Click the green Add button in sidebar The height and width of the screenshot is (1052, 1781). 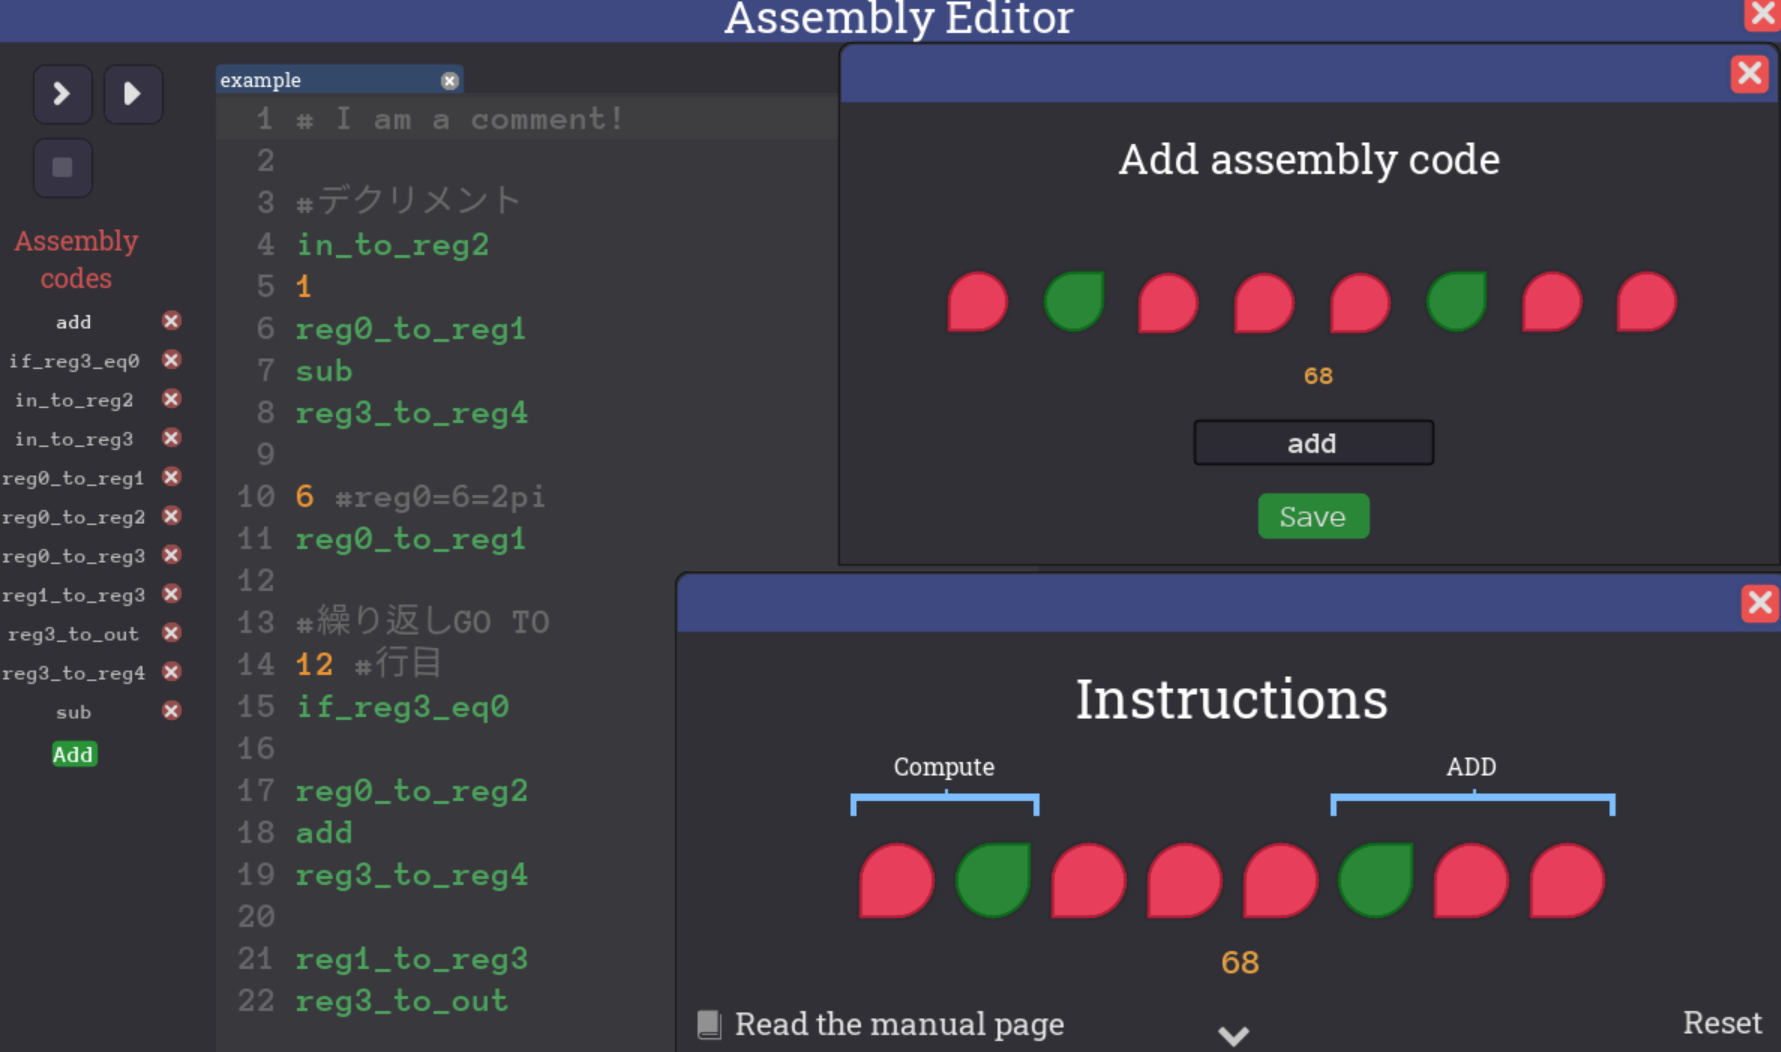coord(73,754)
